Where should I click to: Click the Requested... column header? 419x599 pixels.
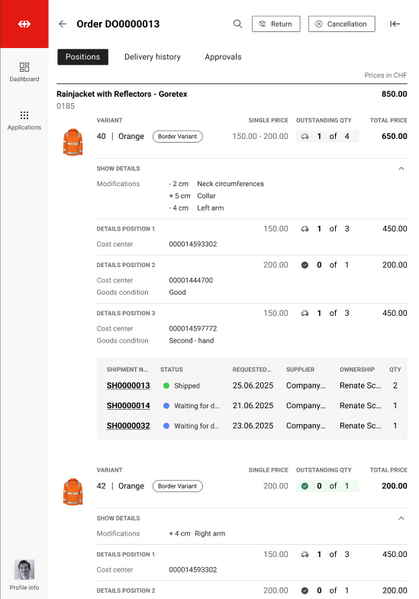click(252, 369)
